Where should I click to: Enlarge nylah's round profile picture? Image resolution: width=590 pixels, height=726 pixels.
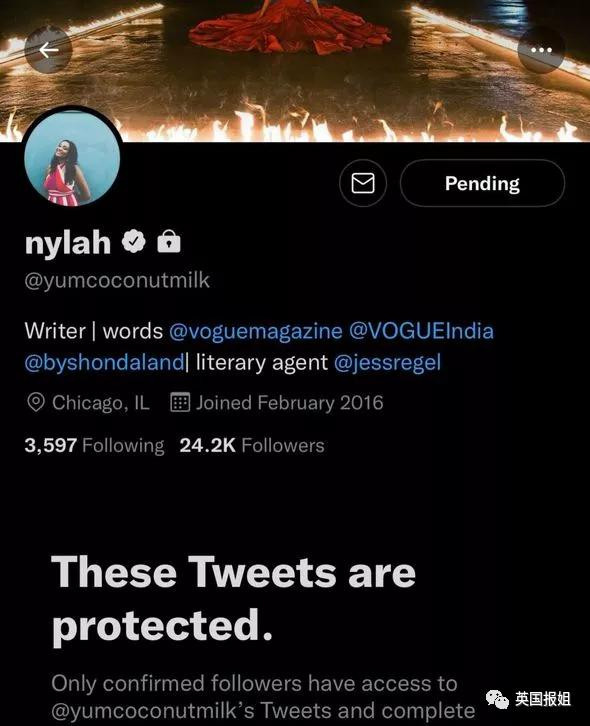pos(72,158)
